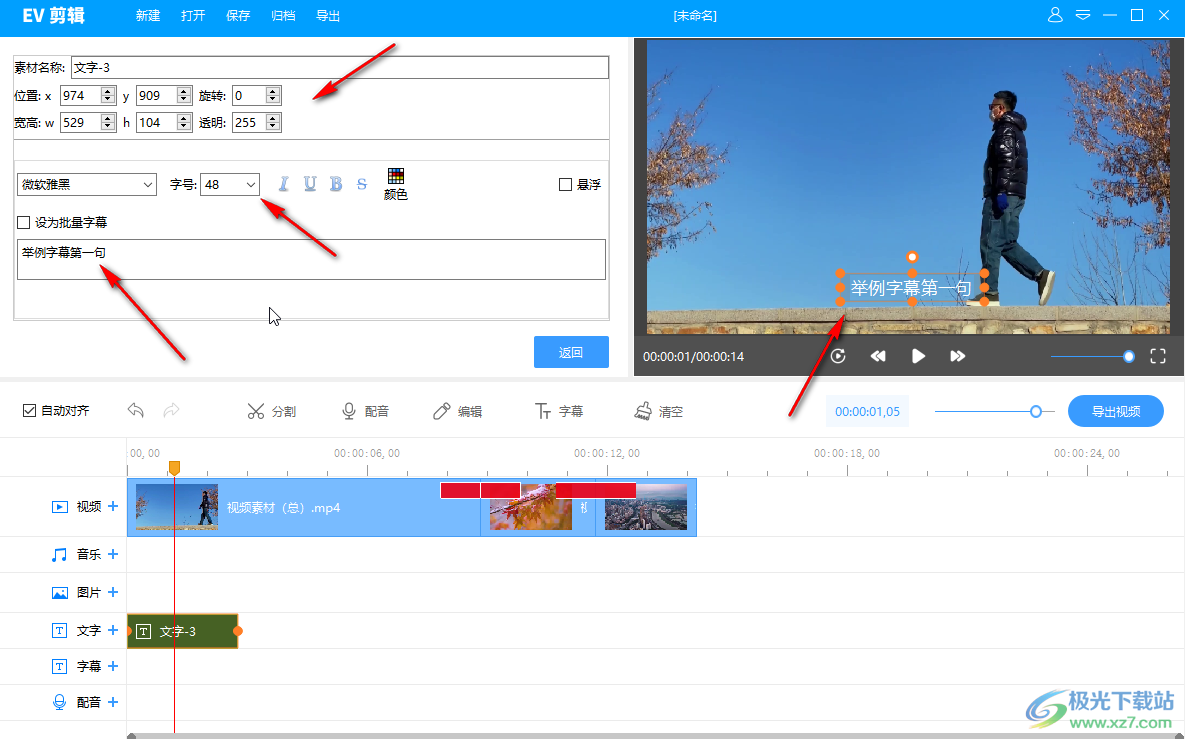The image size is (1185, 739).
Task: Click the 视频 track icon
Action: [60, 506]
